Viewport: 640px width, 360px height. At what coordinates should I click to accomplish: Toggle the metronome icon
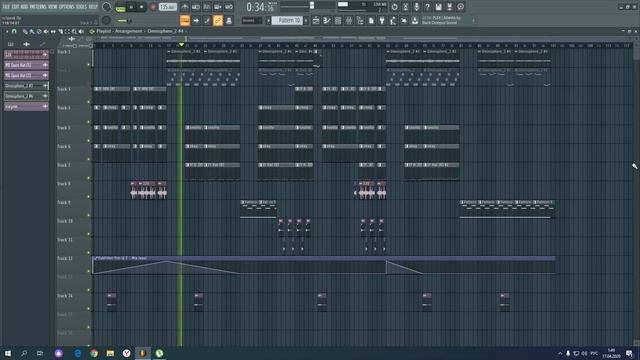(185, 7)
